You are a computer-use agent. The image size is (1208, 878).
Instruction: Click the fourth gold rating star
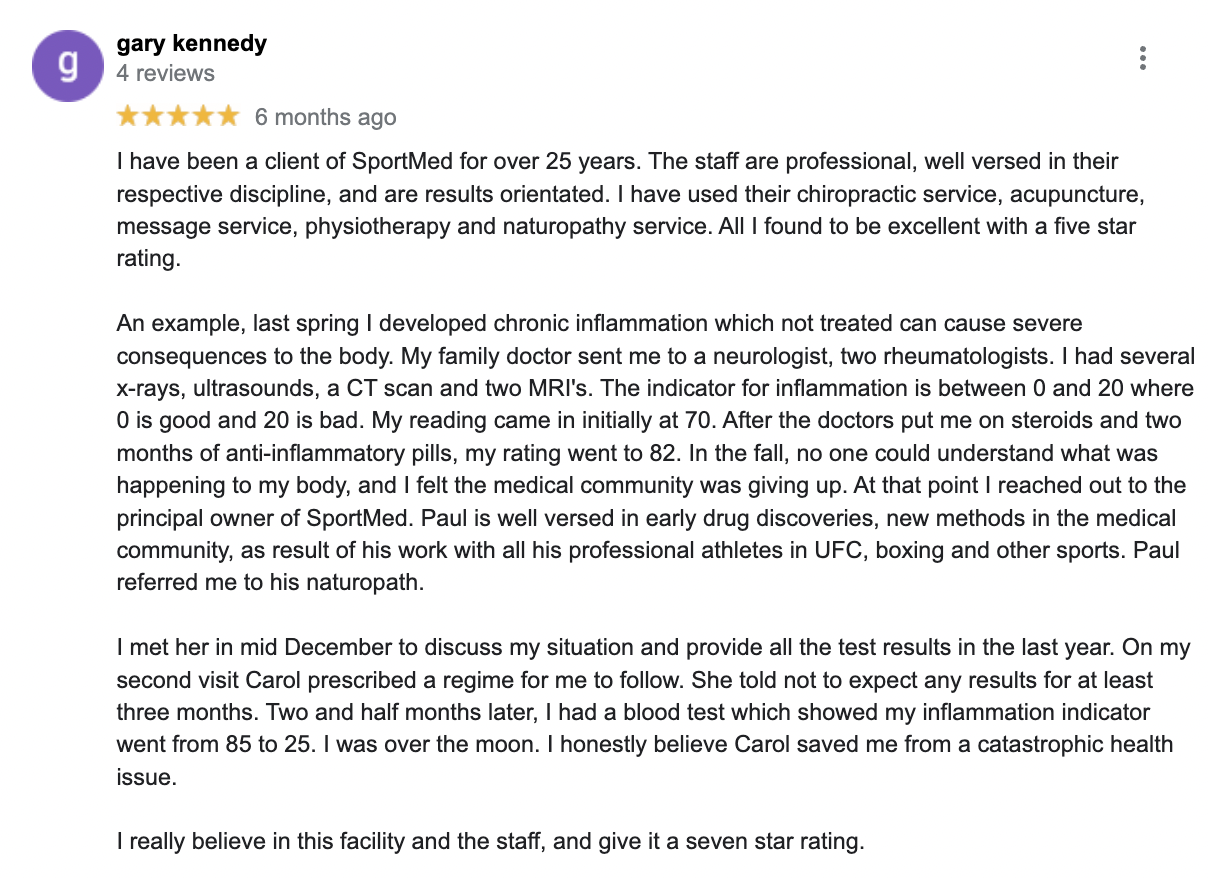coord(203,117)
